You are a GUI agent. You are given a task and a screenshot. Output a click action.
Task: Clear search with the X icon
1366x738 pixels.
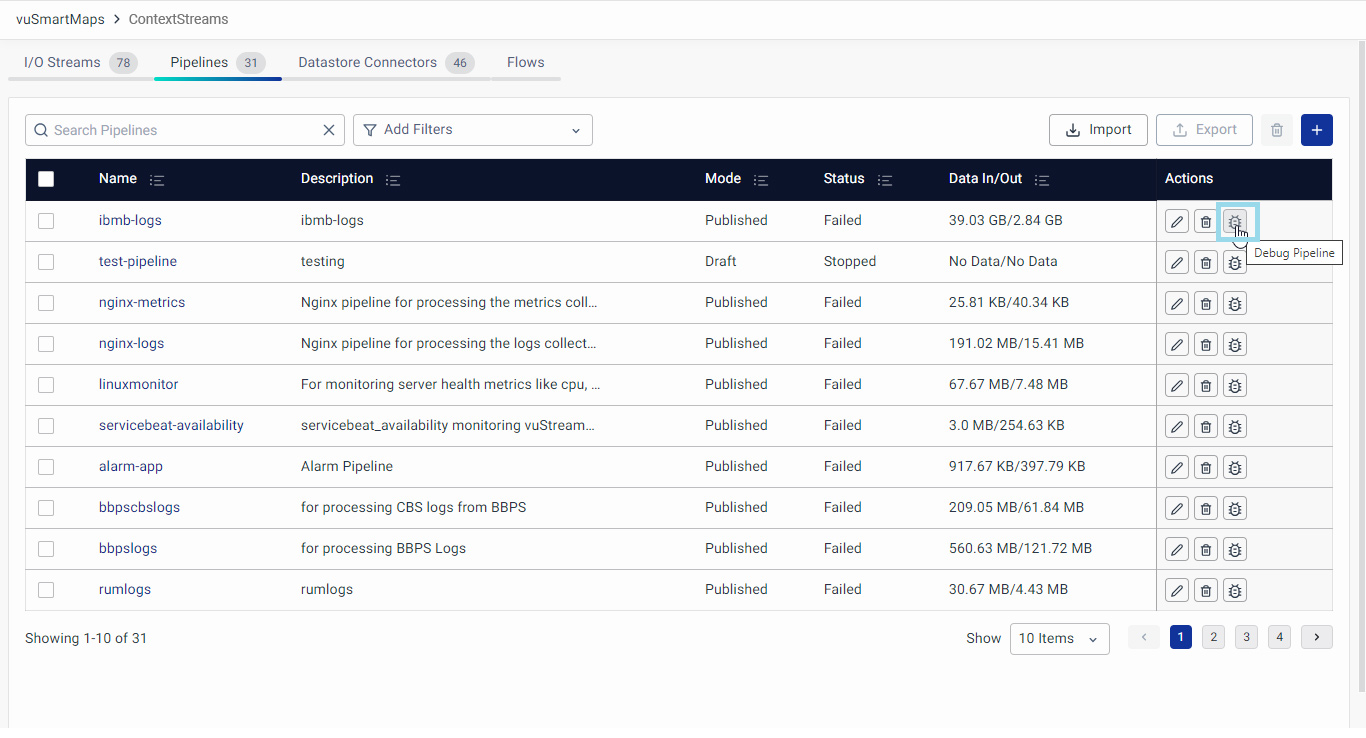[329, 130]
